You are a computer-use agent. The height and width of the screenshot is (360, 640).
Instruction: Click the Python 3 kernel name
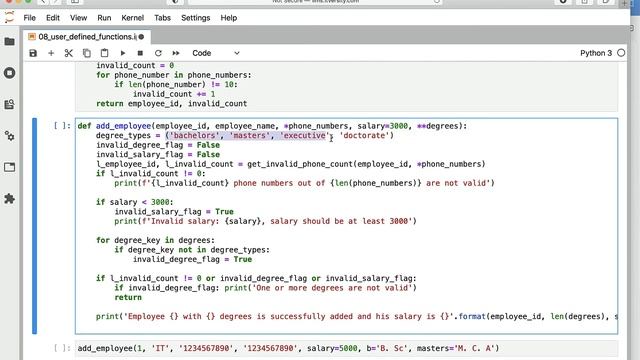[x=596, y=53]
